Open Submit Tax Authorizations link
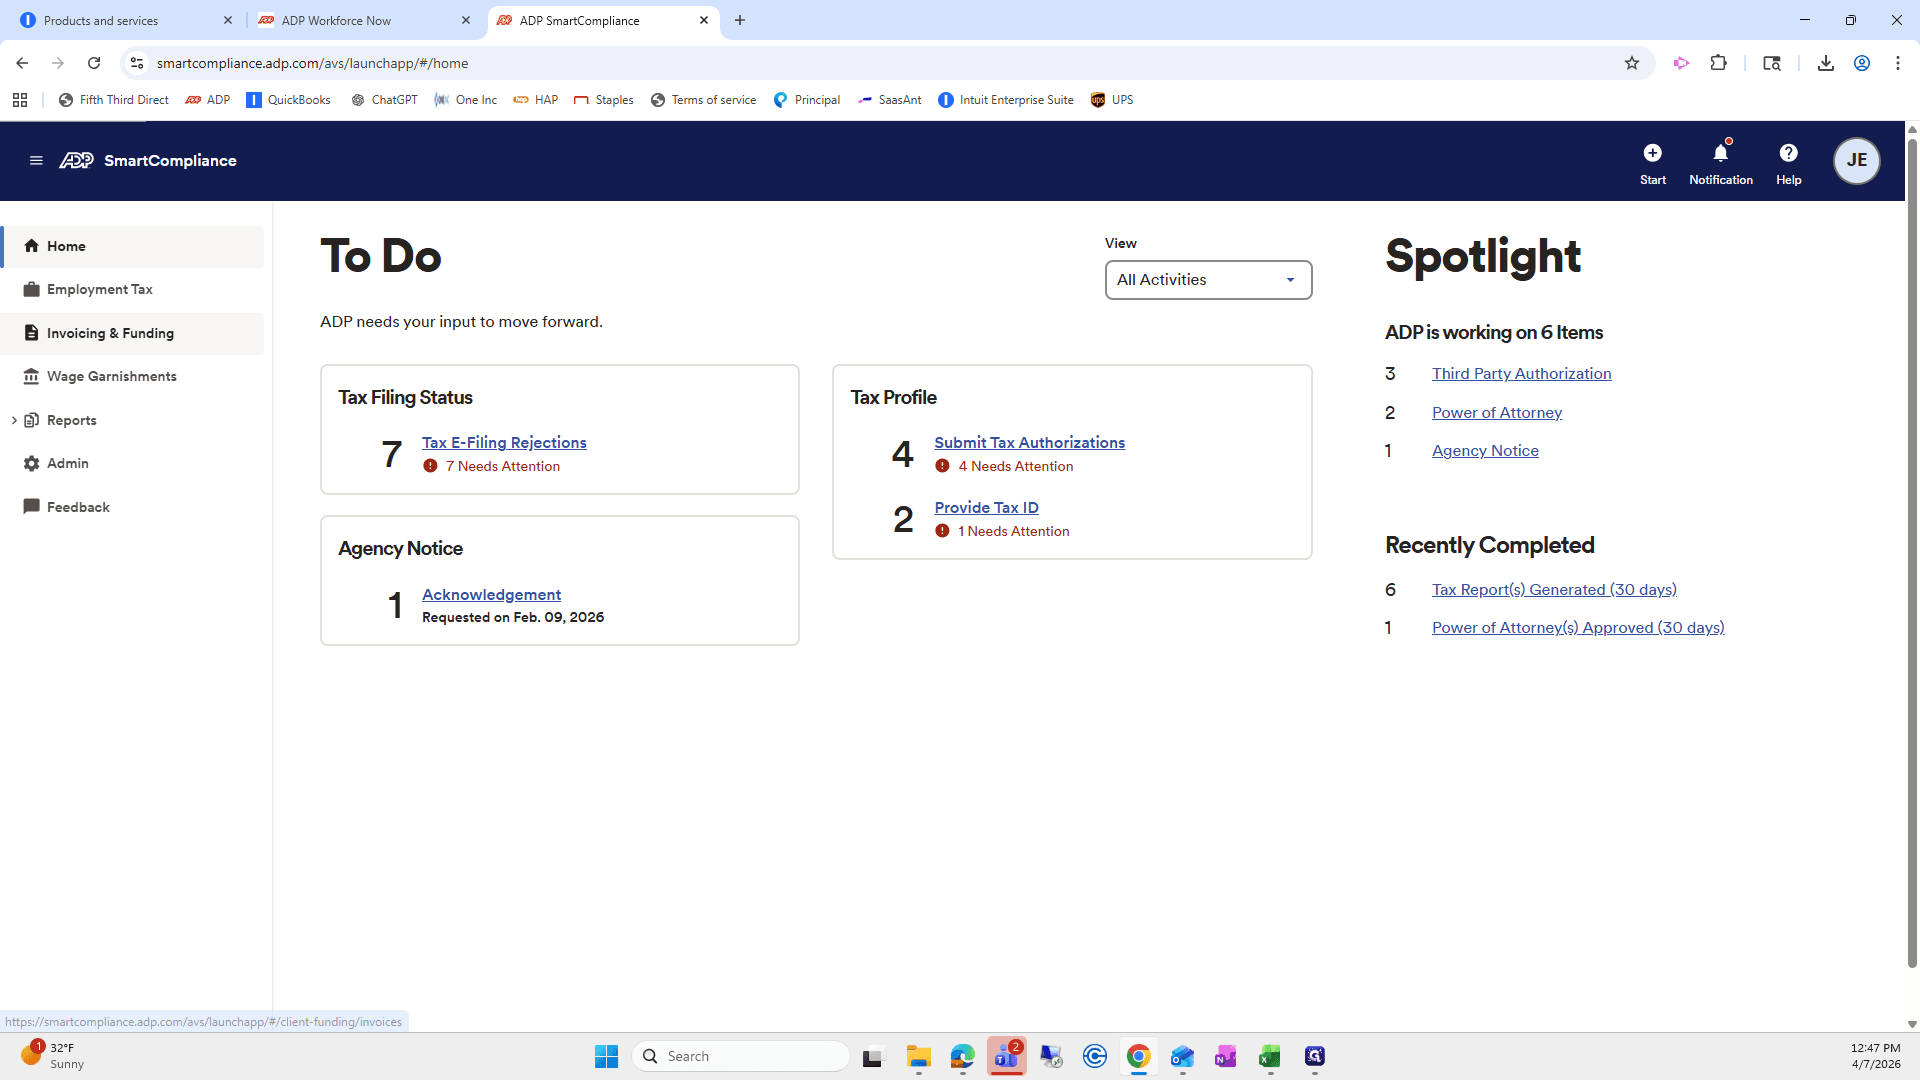Image resolution: width=1920 pixels, height=1080 pixels. 1029,442
